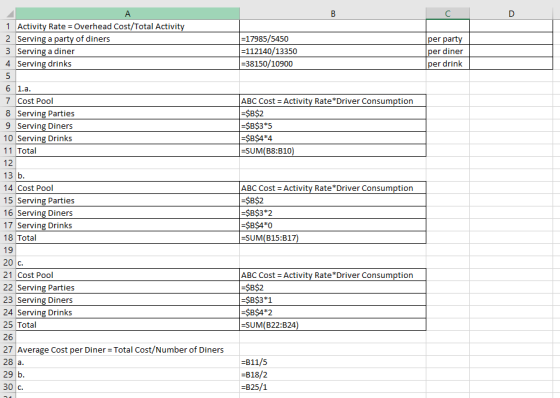Click 'Serving Drinks' in row 10
Image resolution: width=560 pixels, height=398 pixels.
pos(128,138)
